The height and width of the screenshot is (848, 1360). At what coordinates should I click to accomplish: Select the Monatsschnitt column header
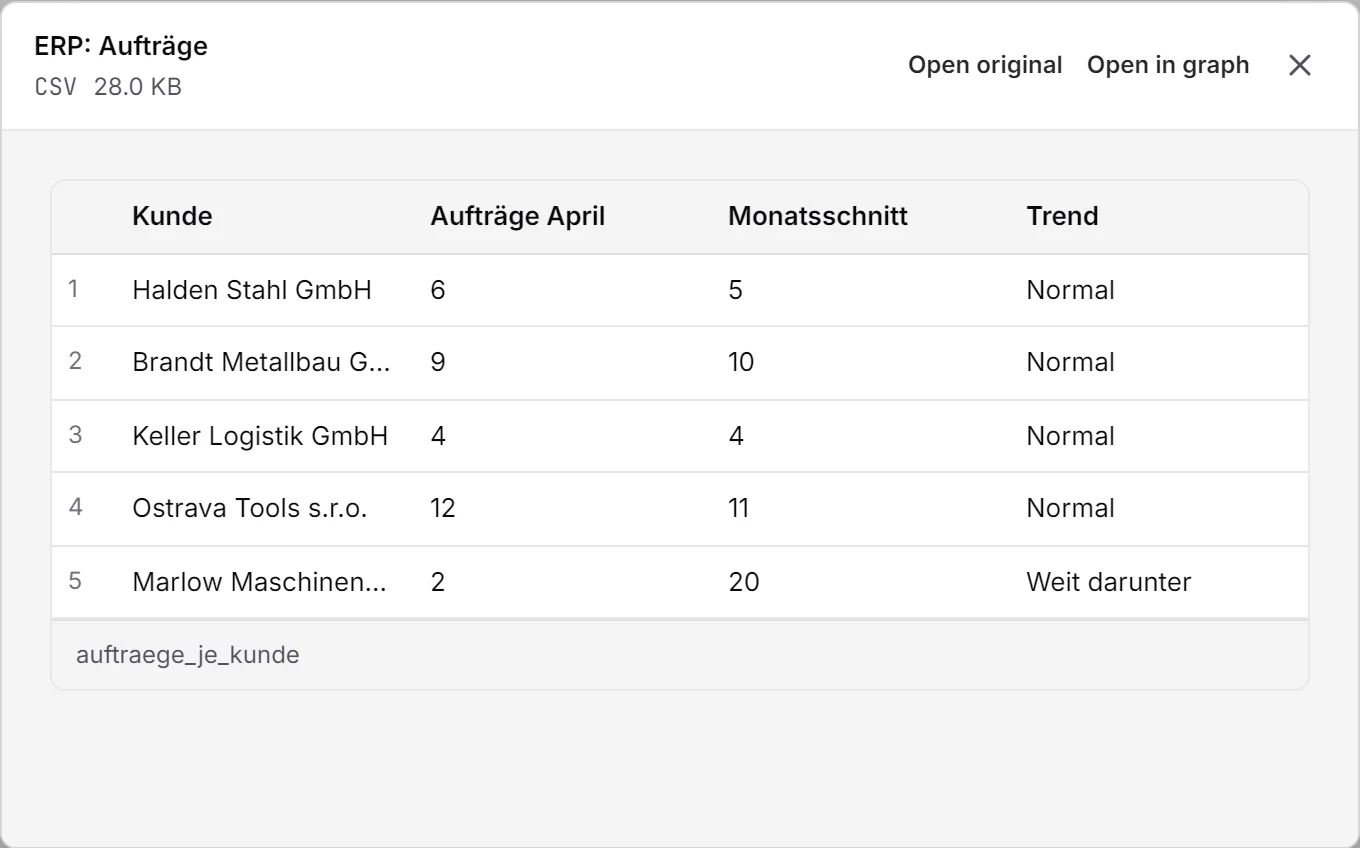click(818, 216)
